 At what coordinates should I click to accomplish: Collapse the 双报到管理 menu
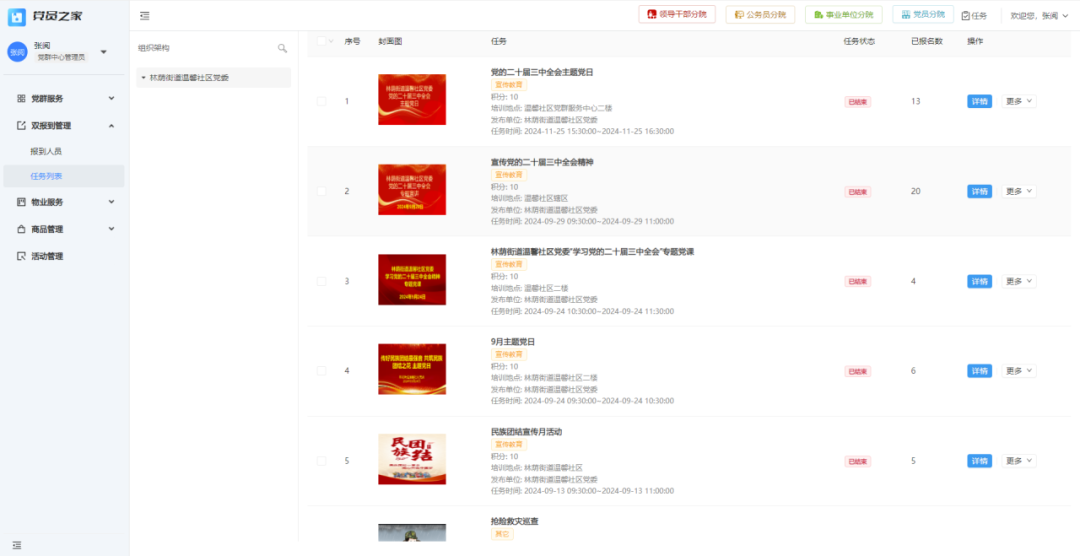112,125
